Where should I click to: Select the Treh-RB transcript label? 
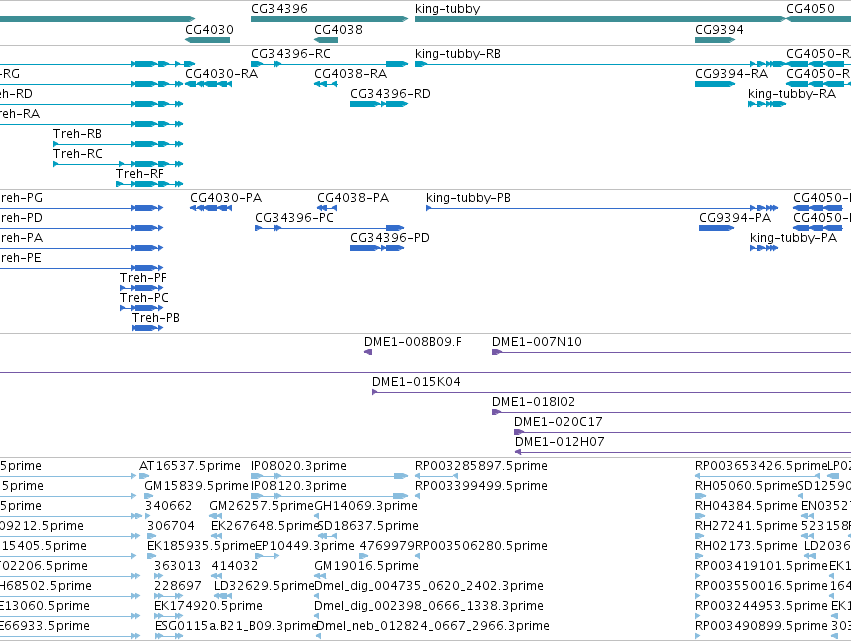click(77, 134)
